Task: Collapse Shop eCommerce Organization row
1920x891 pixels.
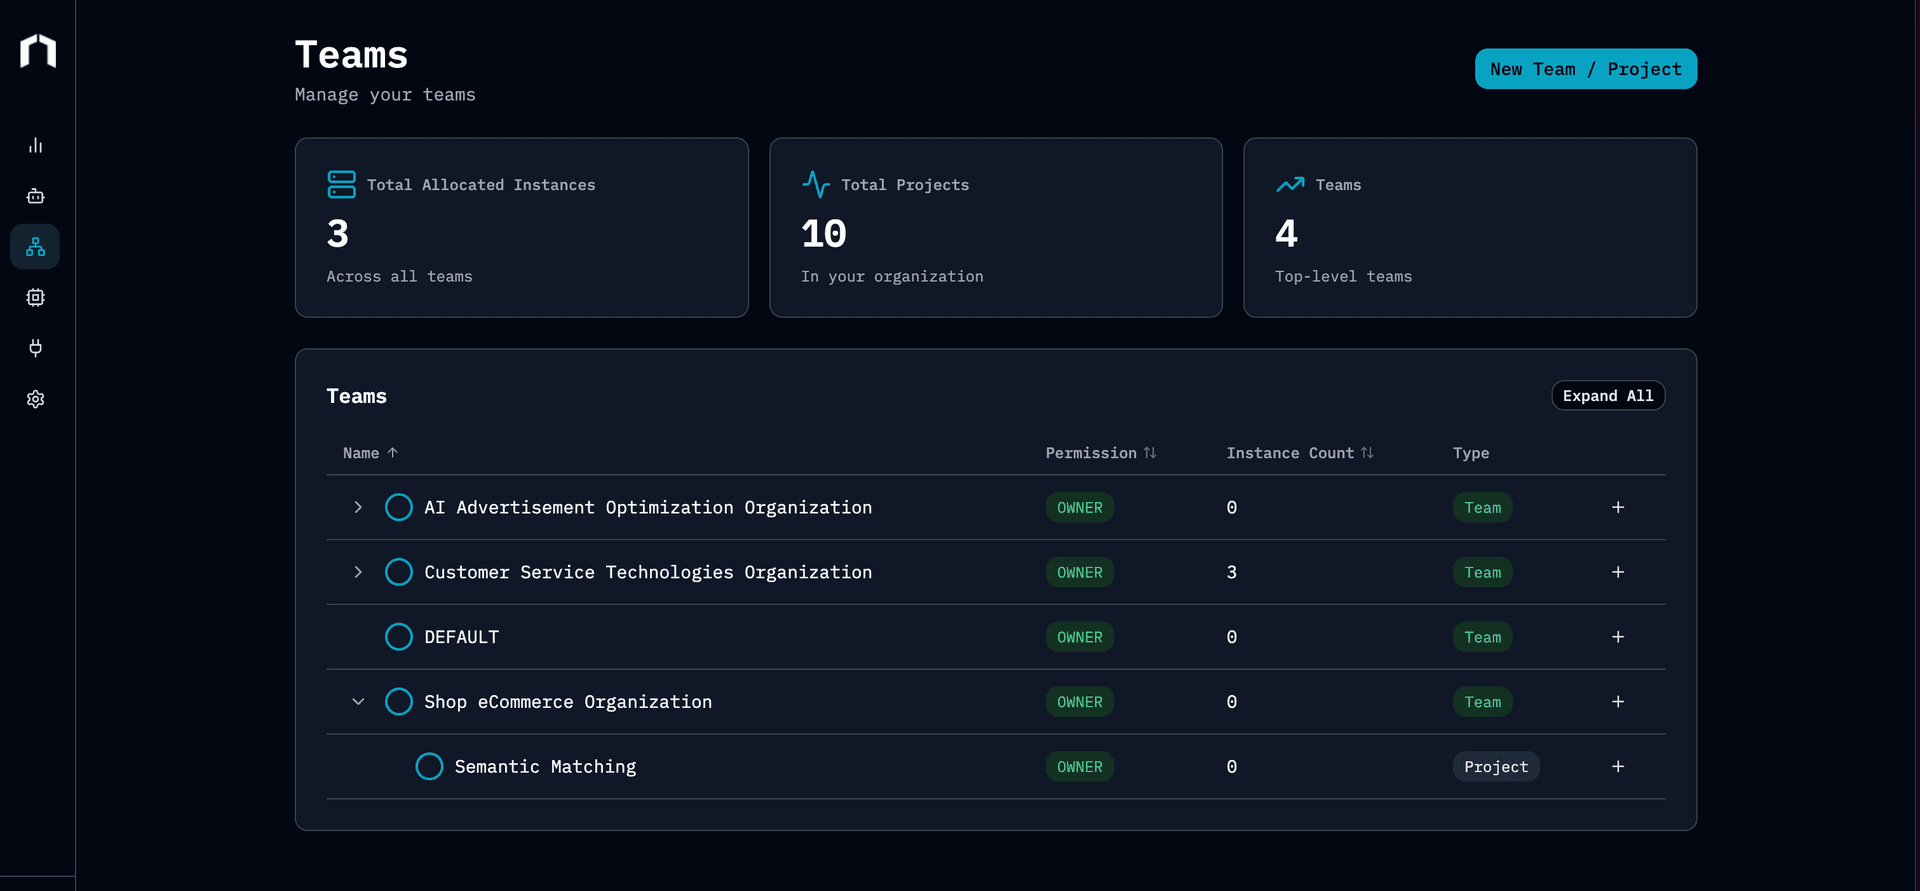Action: [x=358, y=702]
